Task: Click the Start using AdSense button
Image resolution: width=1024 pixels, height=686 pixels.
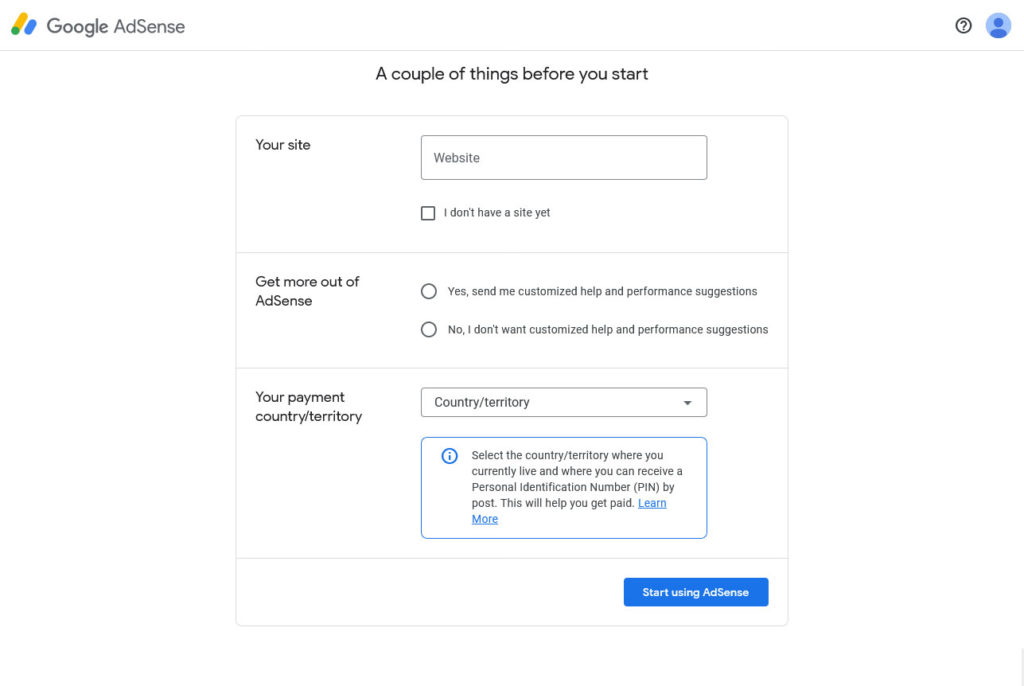Action: [696, 592]
